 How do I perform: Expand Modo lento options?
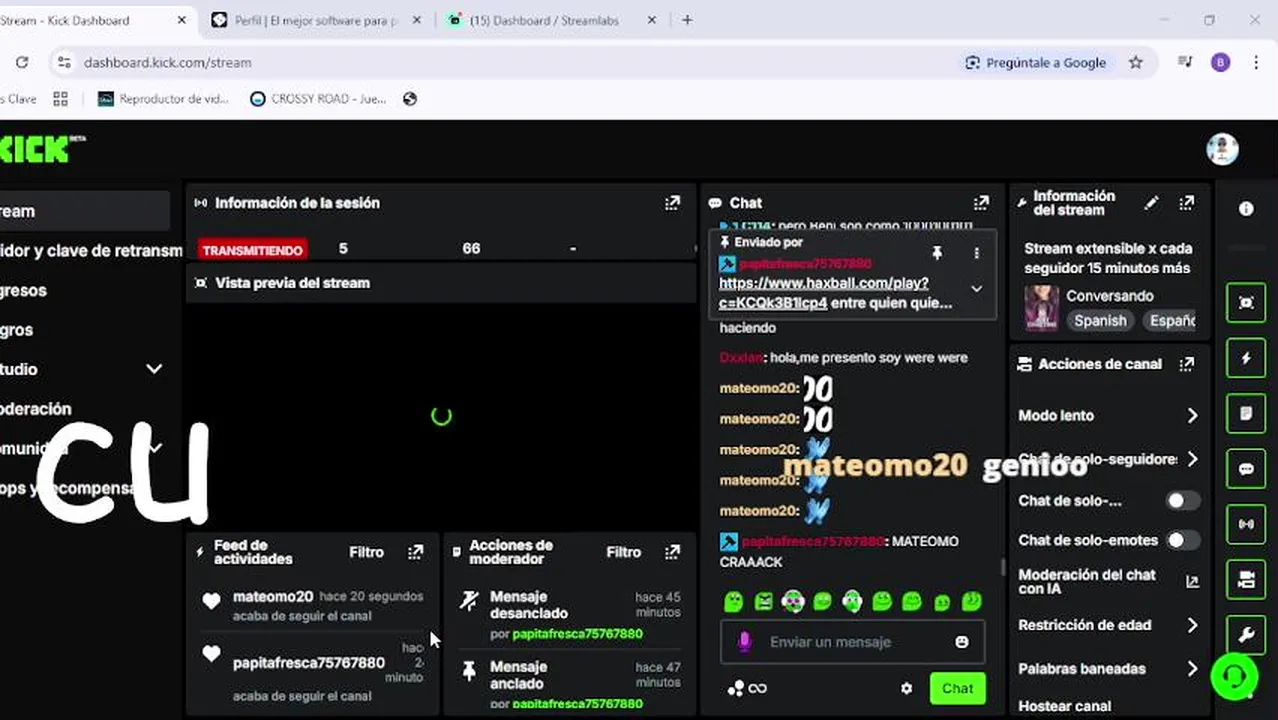coord(1192,415)
